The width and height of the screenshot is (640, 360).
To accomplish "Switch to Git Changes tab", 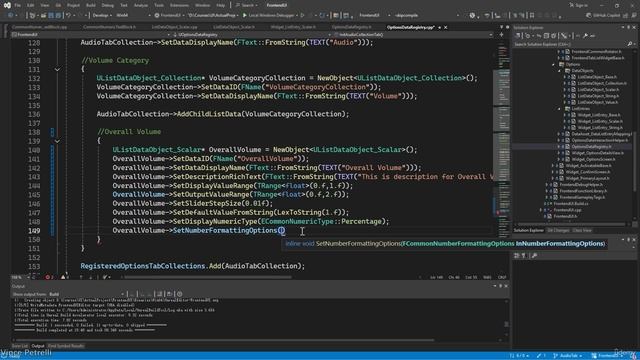I will coord(558,230).
